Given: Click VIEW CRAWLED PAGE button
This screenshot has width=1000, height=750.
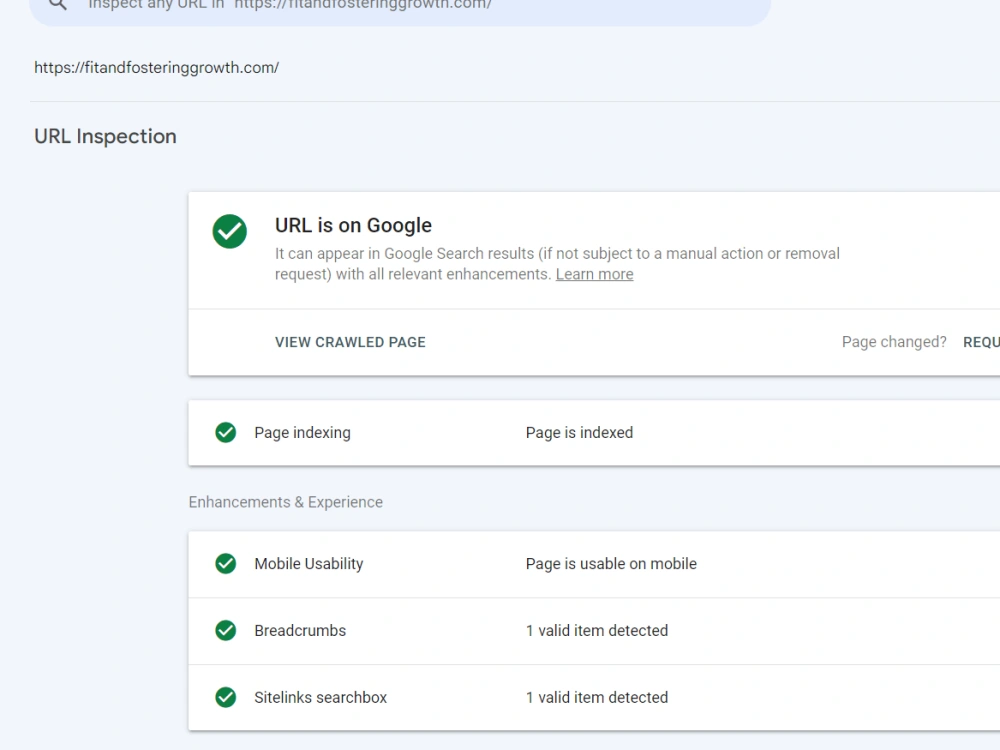Looking at the screenshot, I should pyautogui.click(x=350, y=342).
